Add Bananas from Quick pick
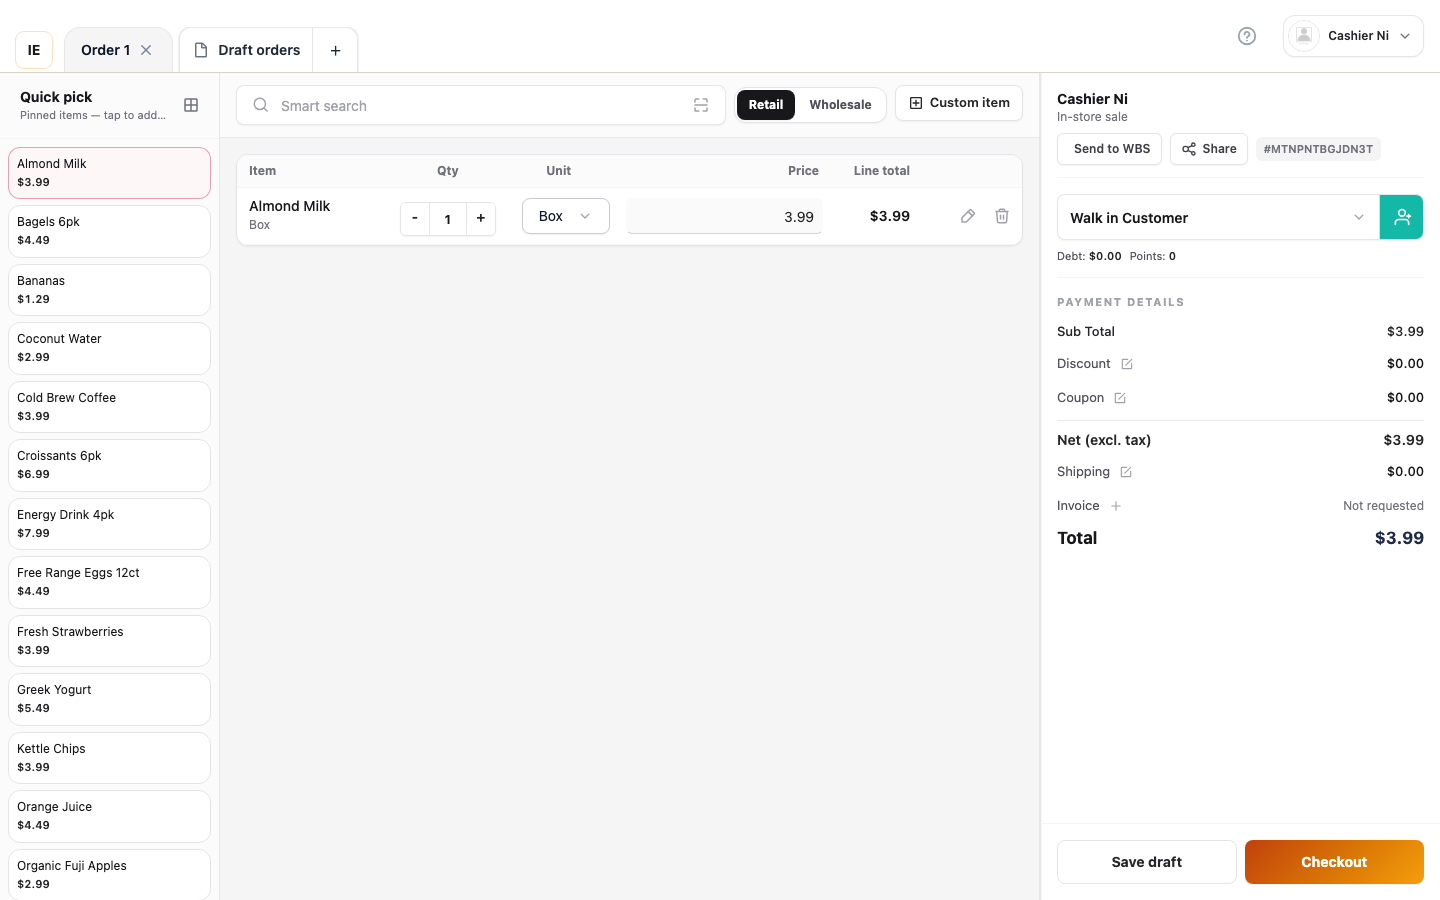The image size is (1440, 900). tap(109, 290)
